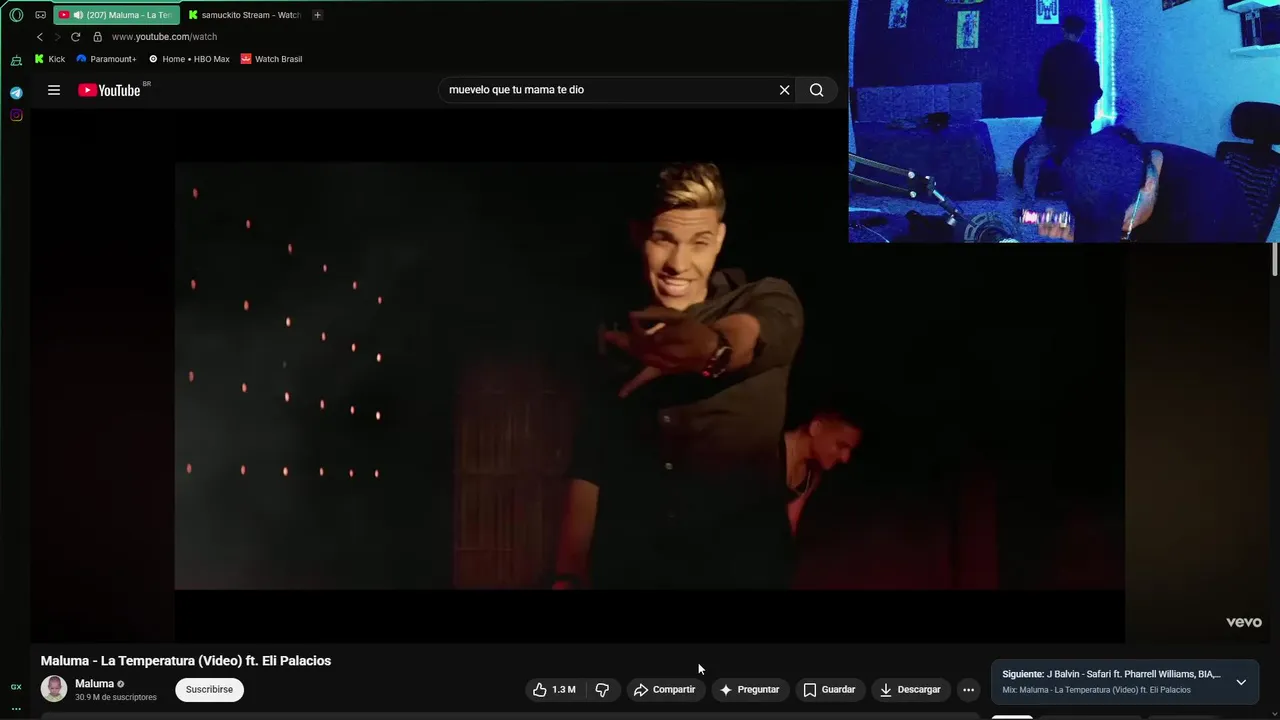
Task: Open the Maluma channel name link
Action: (94, 684)
